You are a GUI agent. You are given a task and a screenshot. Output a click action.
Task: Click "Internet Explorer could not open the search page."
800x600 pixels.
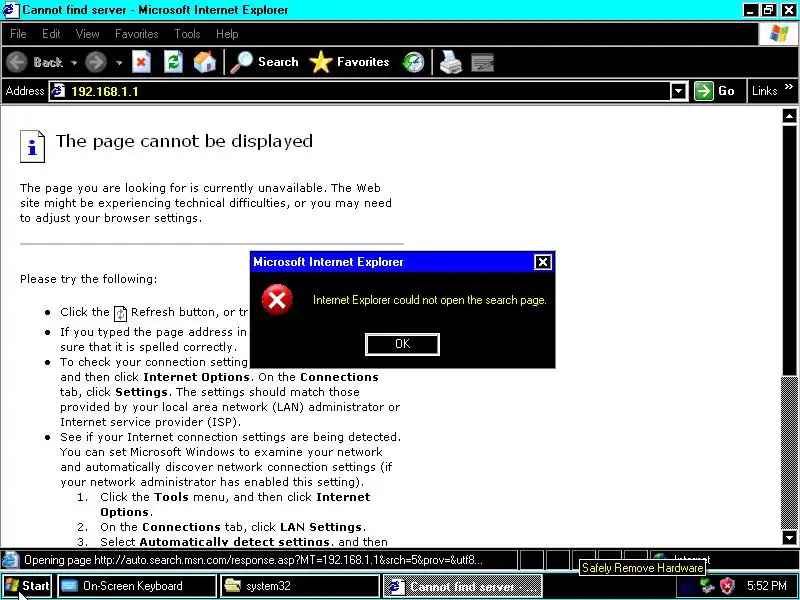click(430, 300)
